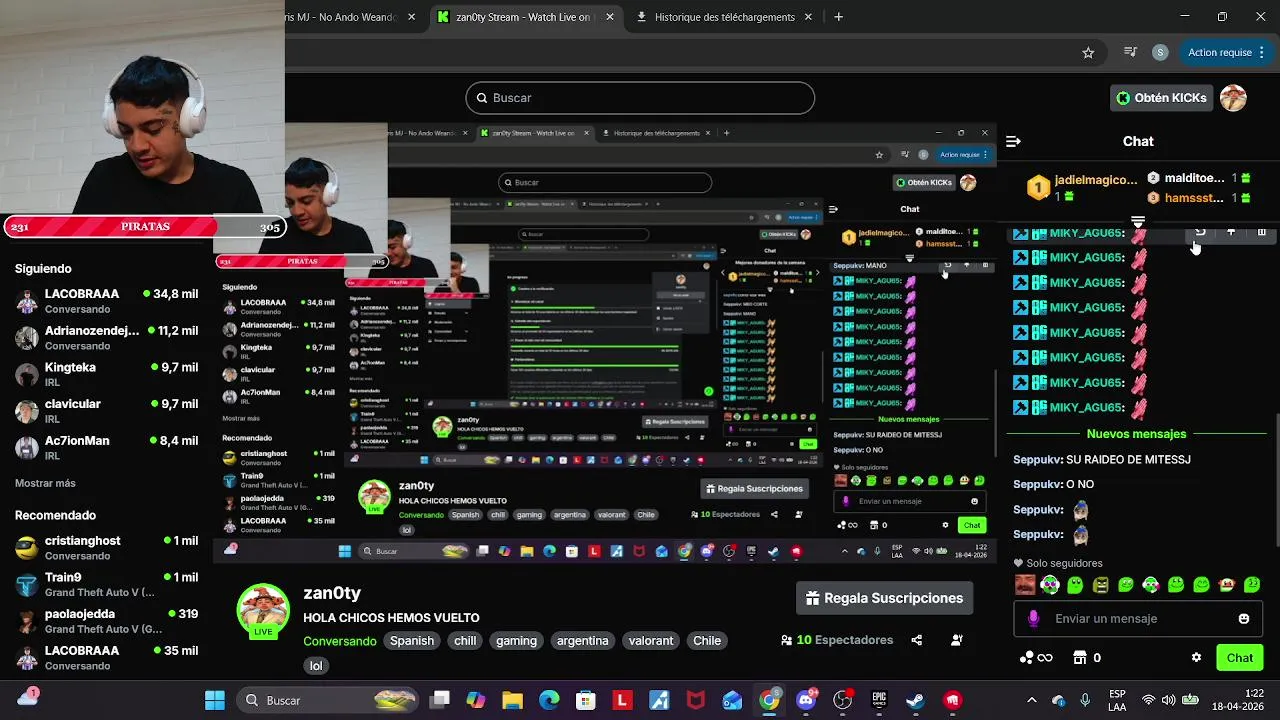Open the KICKs balance infinity icon
The width and height of the screenshot is (1280, 720).
1036,657
